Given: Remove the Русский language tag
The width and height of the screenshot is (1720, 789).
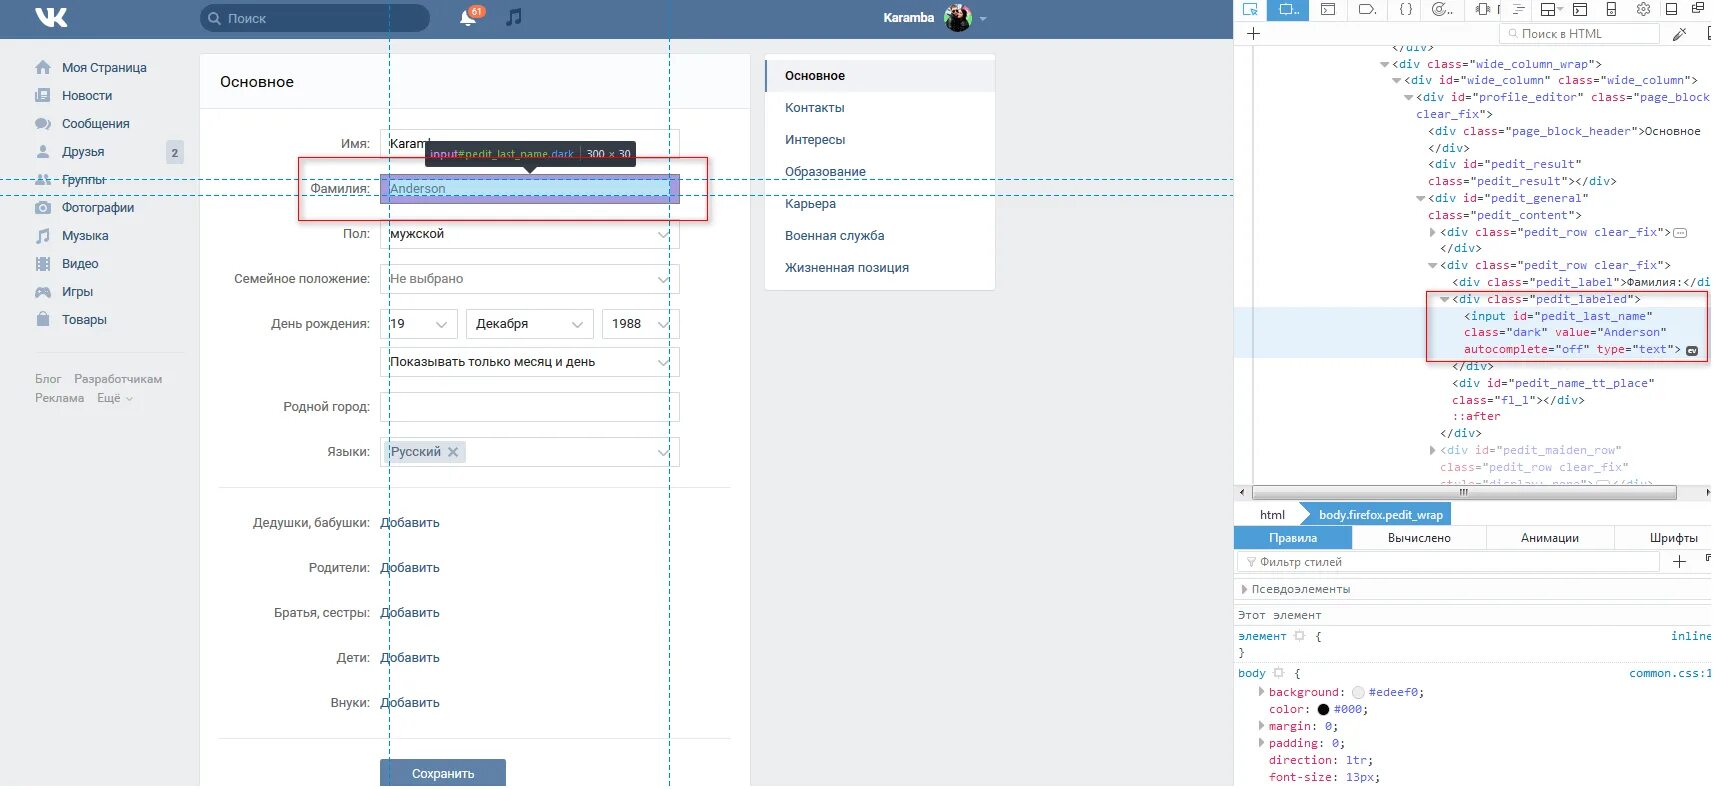Looking at the screenshot, I should 453,452.
